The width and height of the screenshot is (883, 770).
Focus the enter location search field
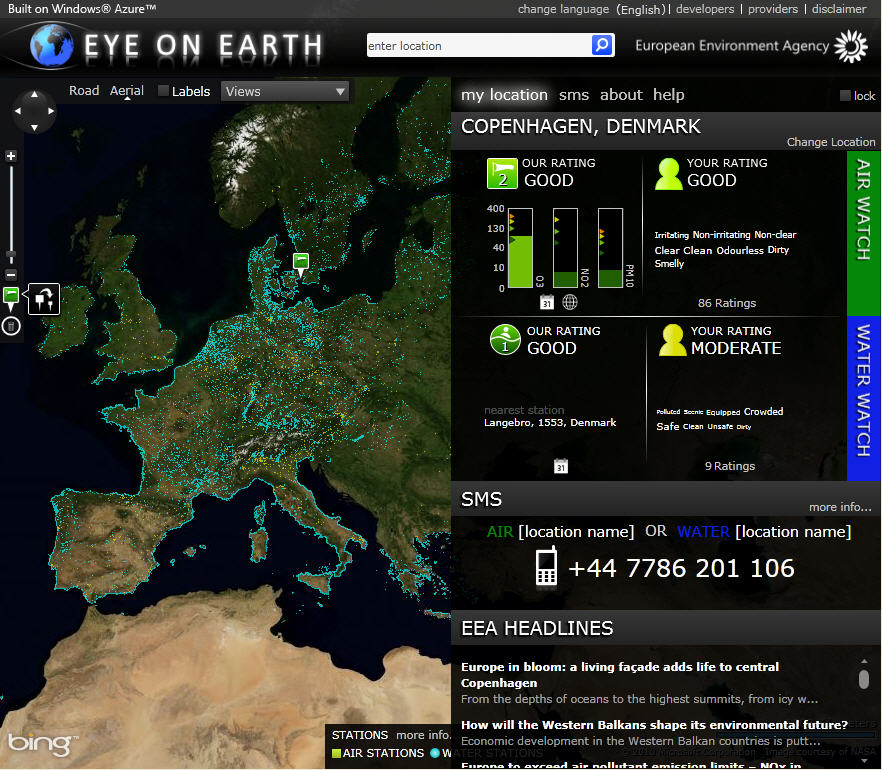pyautogui.click(x=479, y=45)
